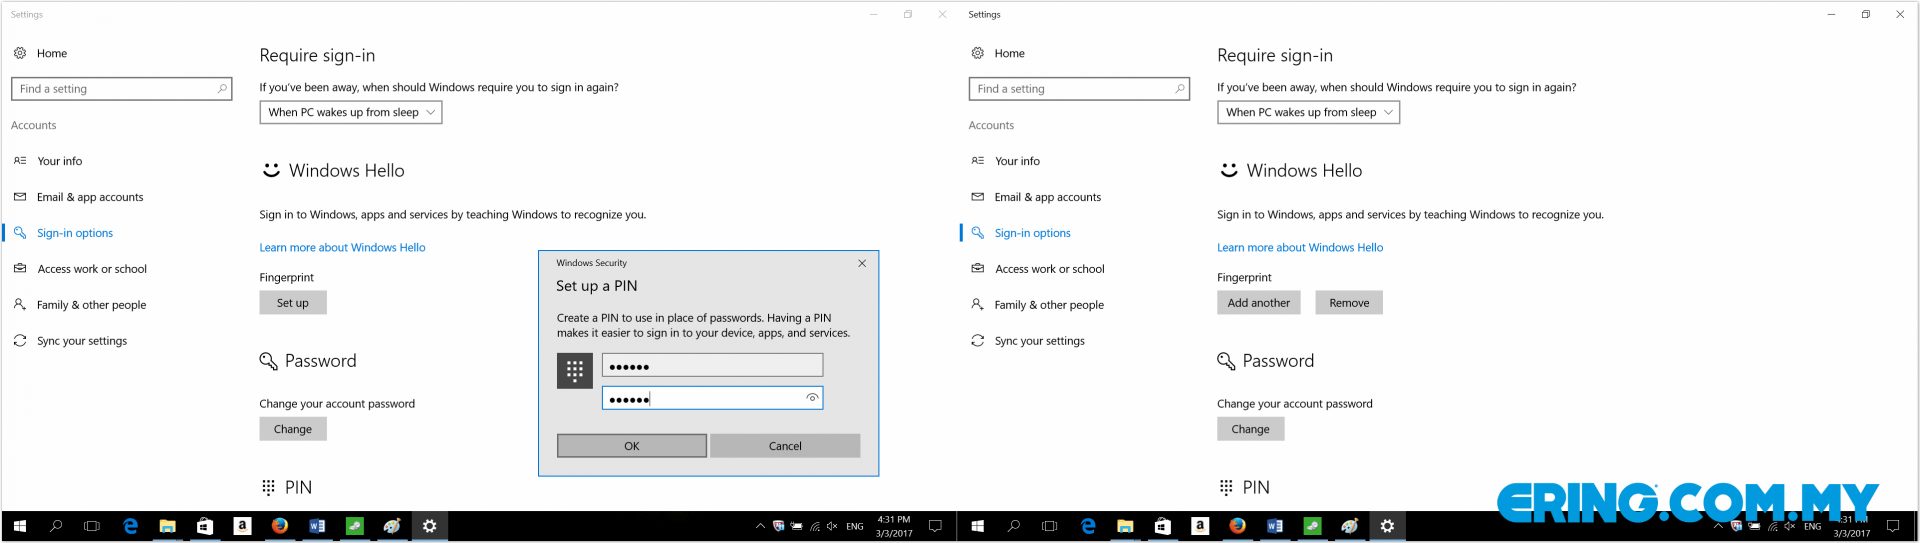
Task: Open Action Center on left taskbar
Action: [x=935, y=526]
